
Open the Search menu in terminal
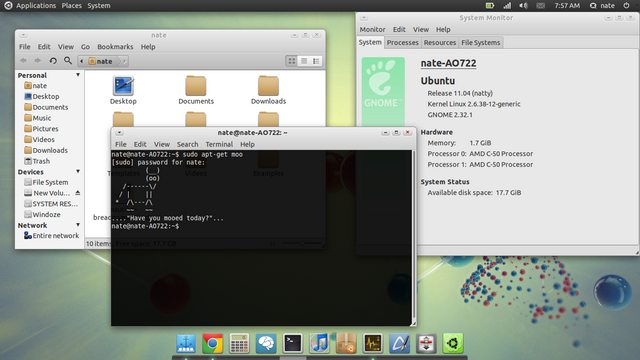point(187,144)
